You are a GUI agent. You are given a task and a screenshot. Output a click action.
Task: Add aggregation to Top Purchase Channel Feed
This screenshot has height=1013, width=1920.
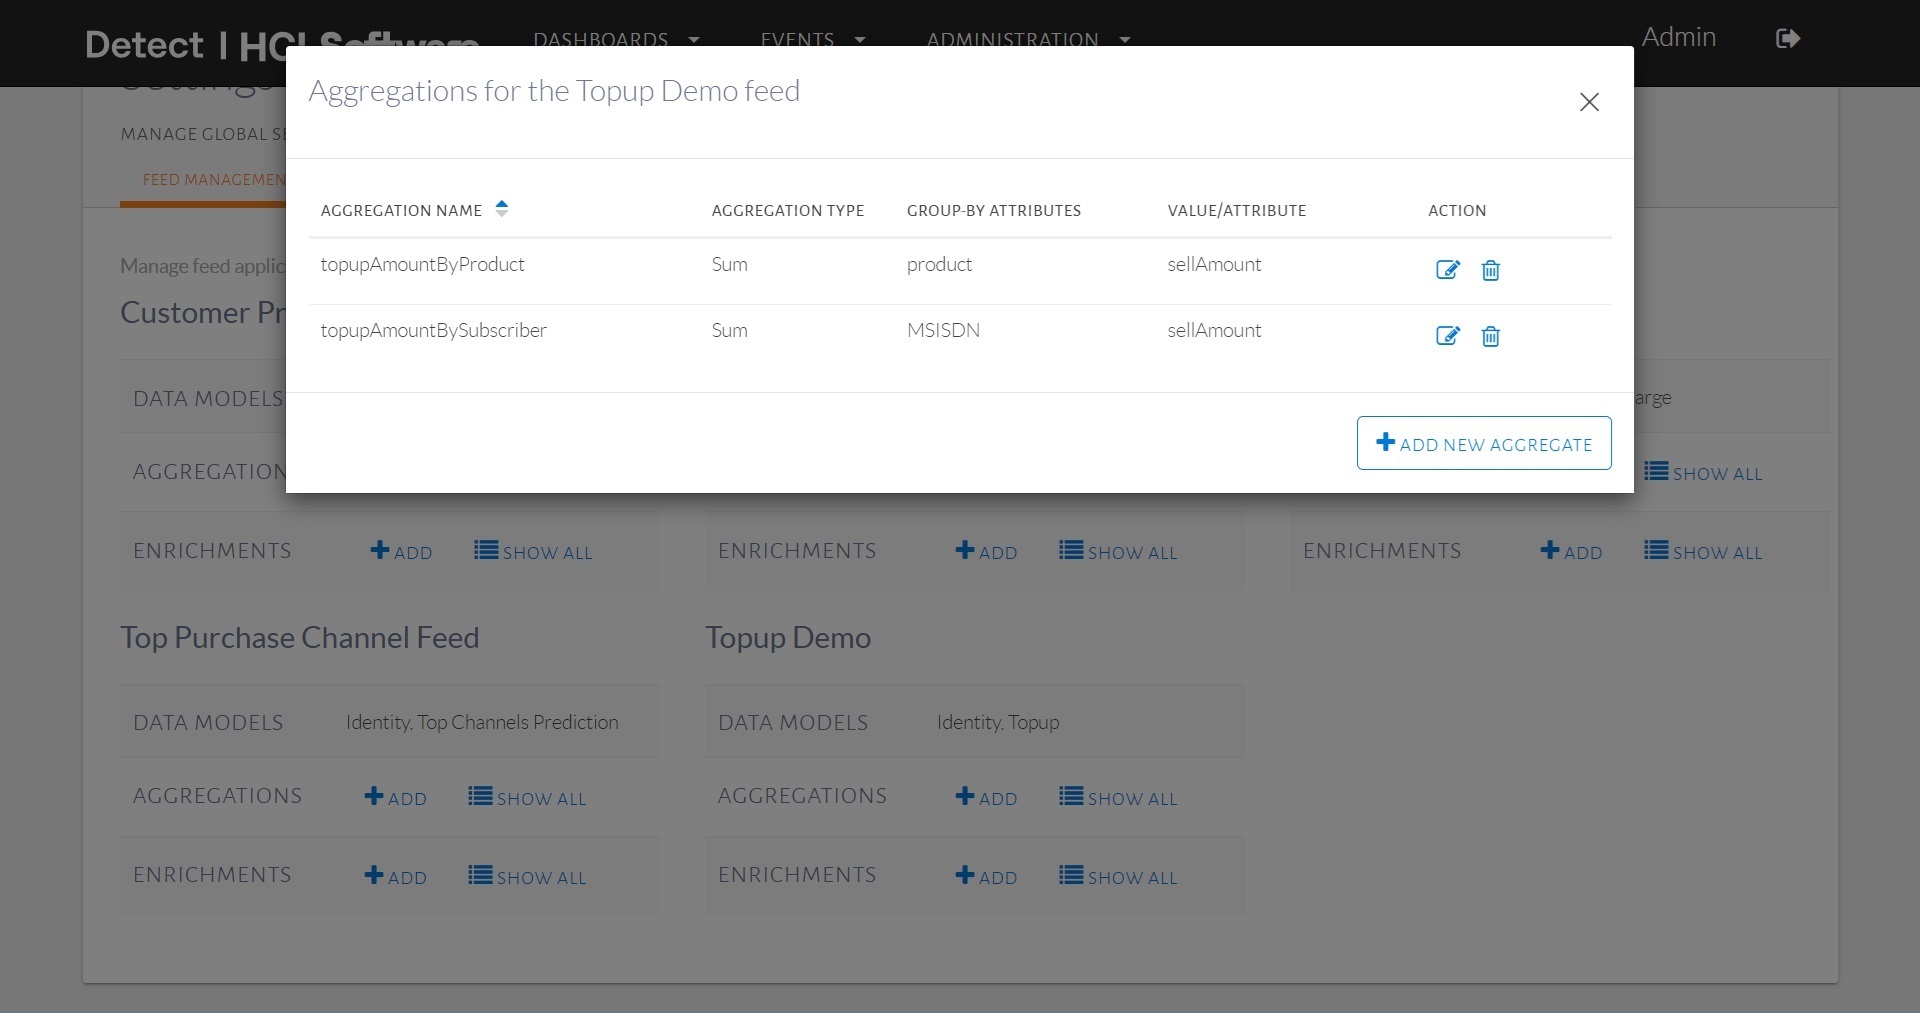tap(395, 797)
